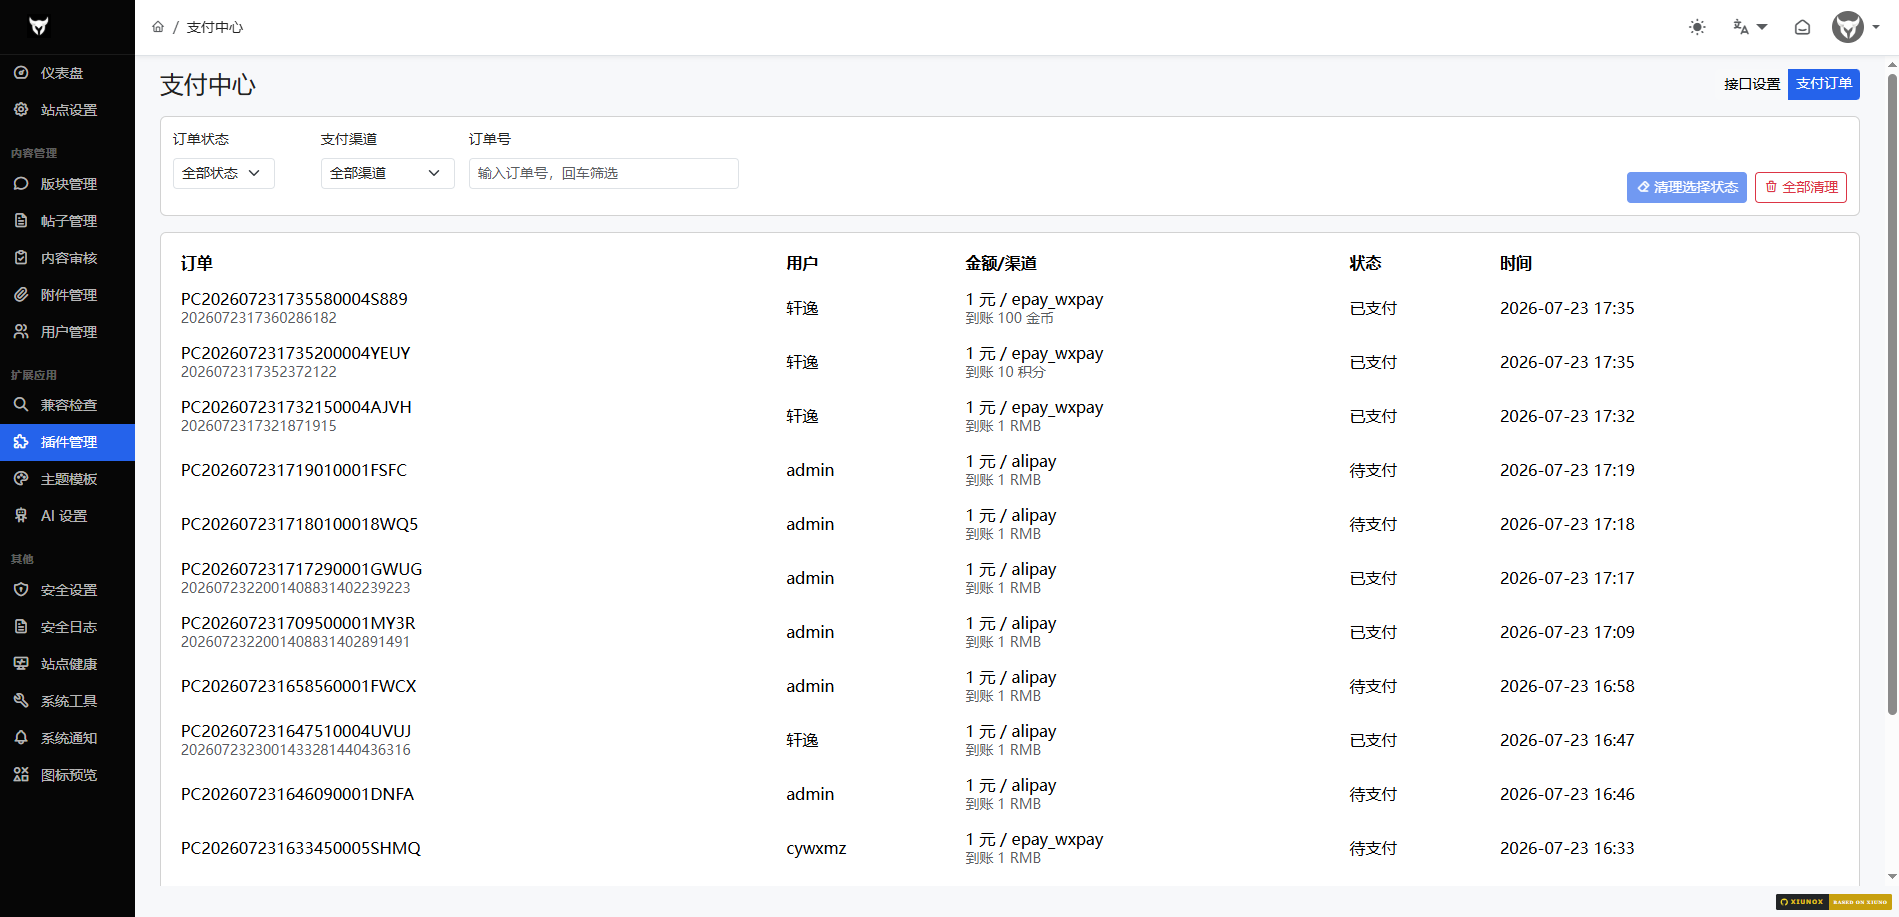This screenshot has height=917, width=1899.
Task: Click order PC202607231735580004S889
Action: 294,299
